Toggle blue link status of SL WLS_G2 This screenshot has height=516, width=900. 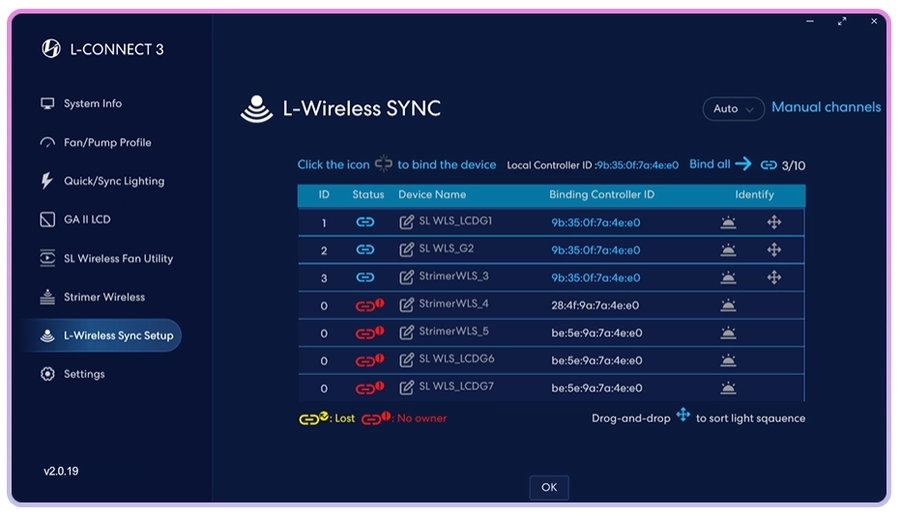pos(365,250)
